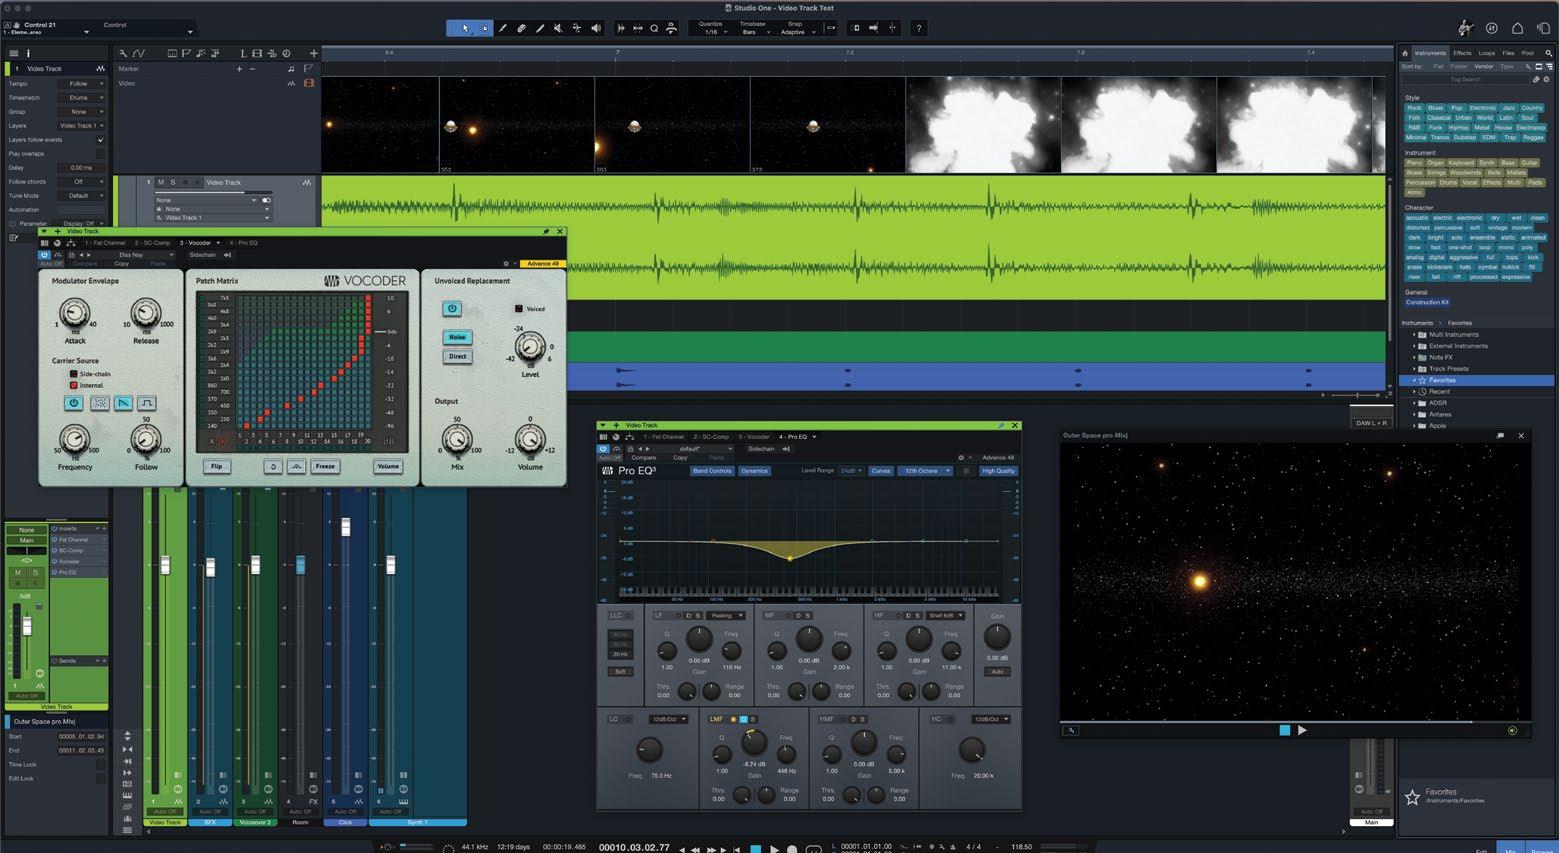Switch to browser Files tab
1559x853 pixels.
[1508, 53]
